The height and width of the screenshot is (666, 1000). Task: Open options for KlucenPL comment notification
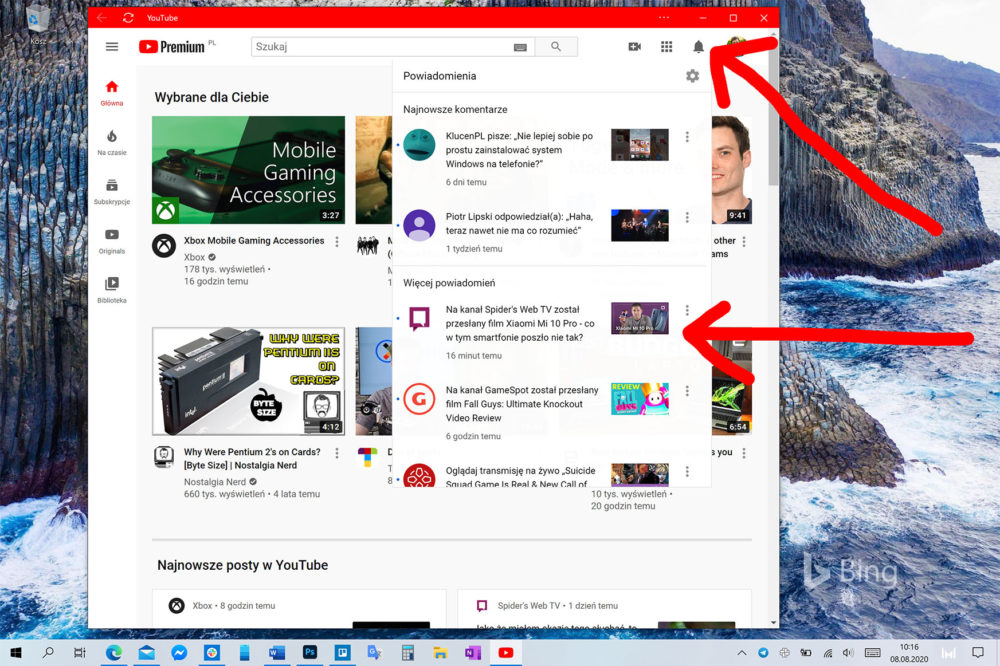coord(687,137)
